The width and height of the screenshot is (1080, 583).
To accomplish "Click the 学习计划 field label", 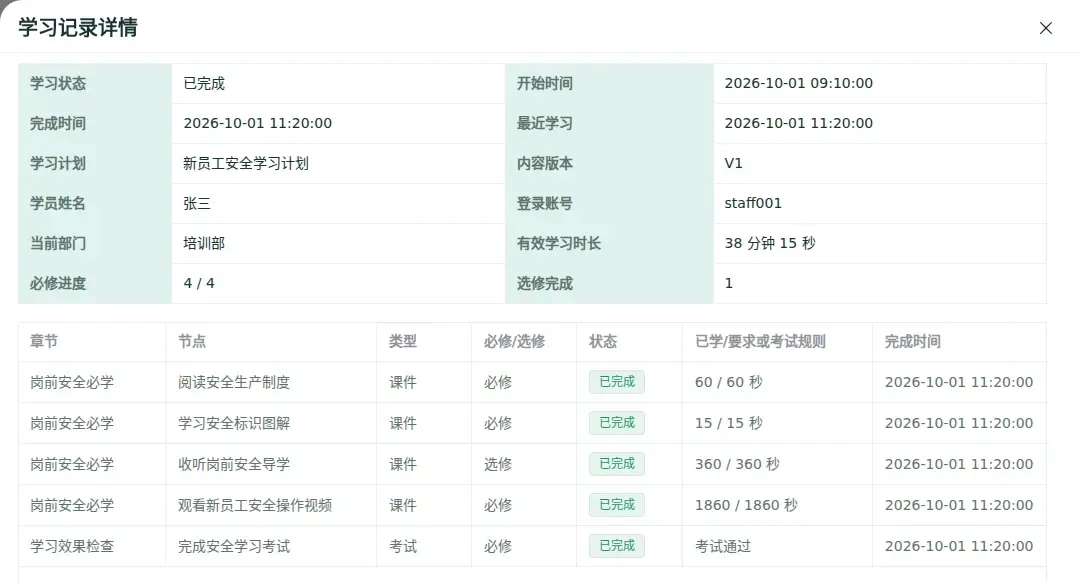I will pos(58,163).
